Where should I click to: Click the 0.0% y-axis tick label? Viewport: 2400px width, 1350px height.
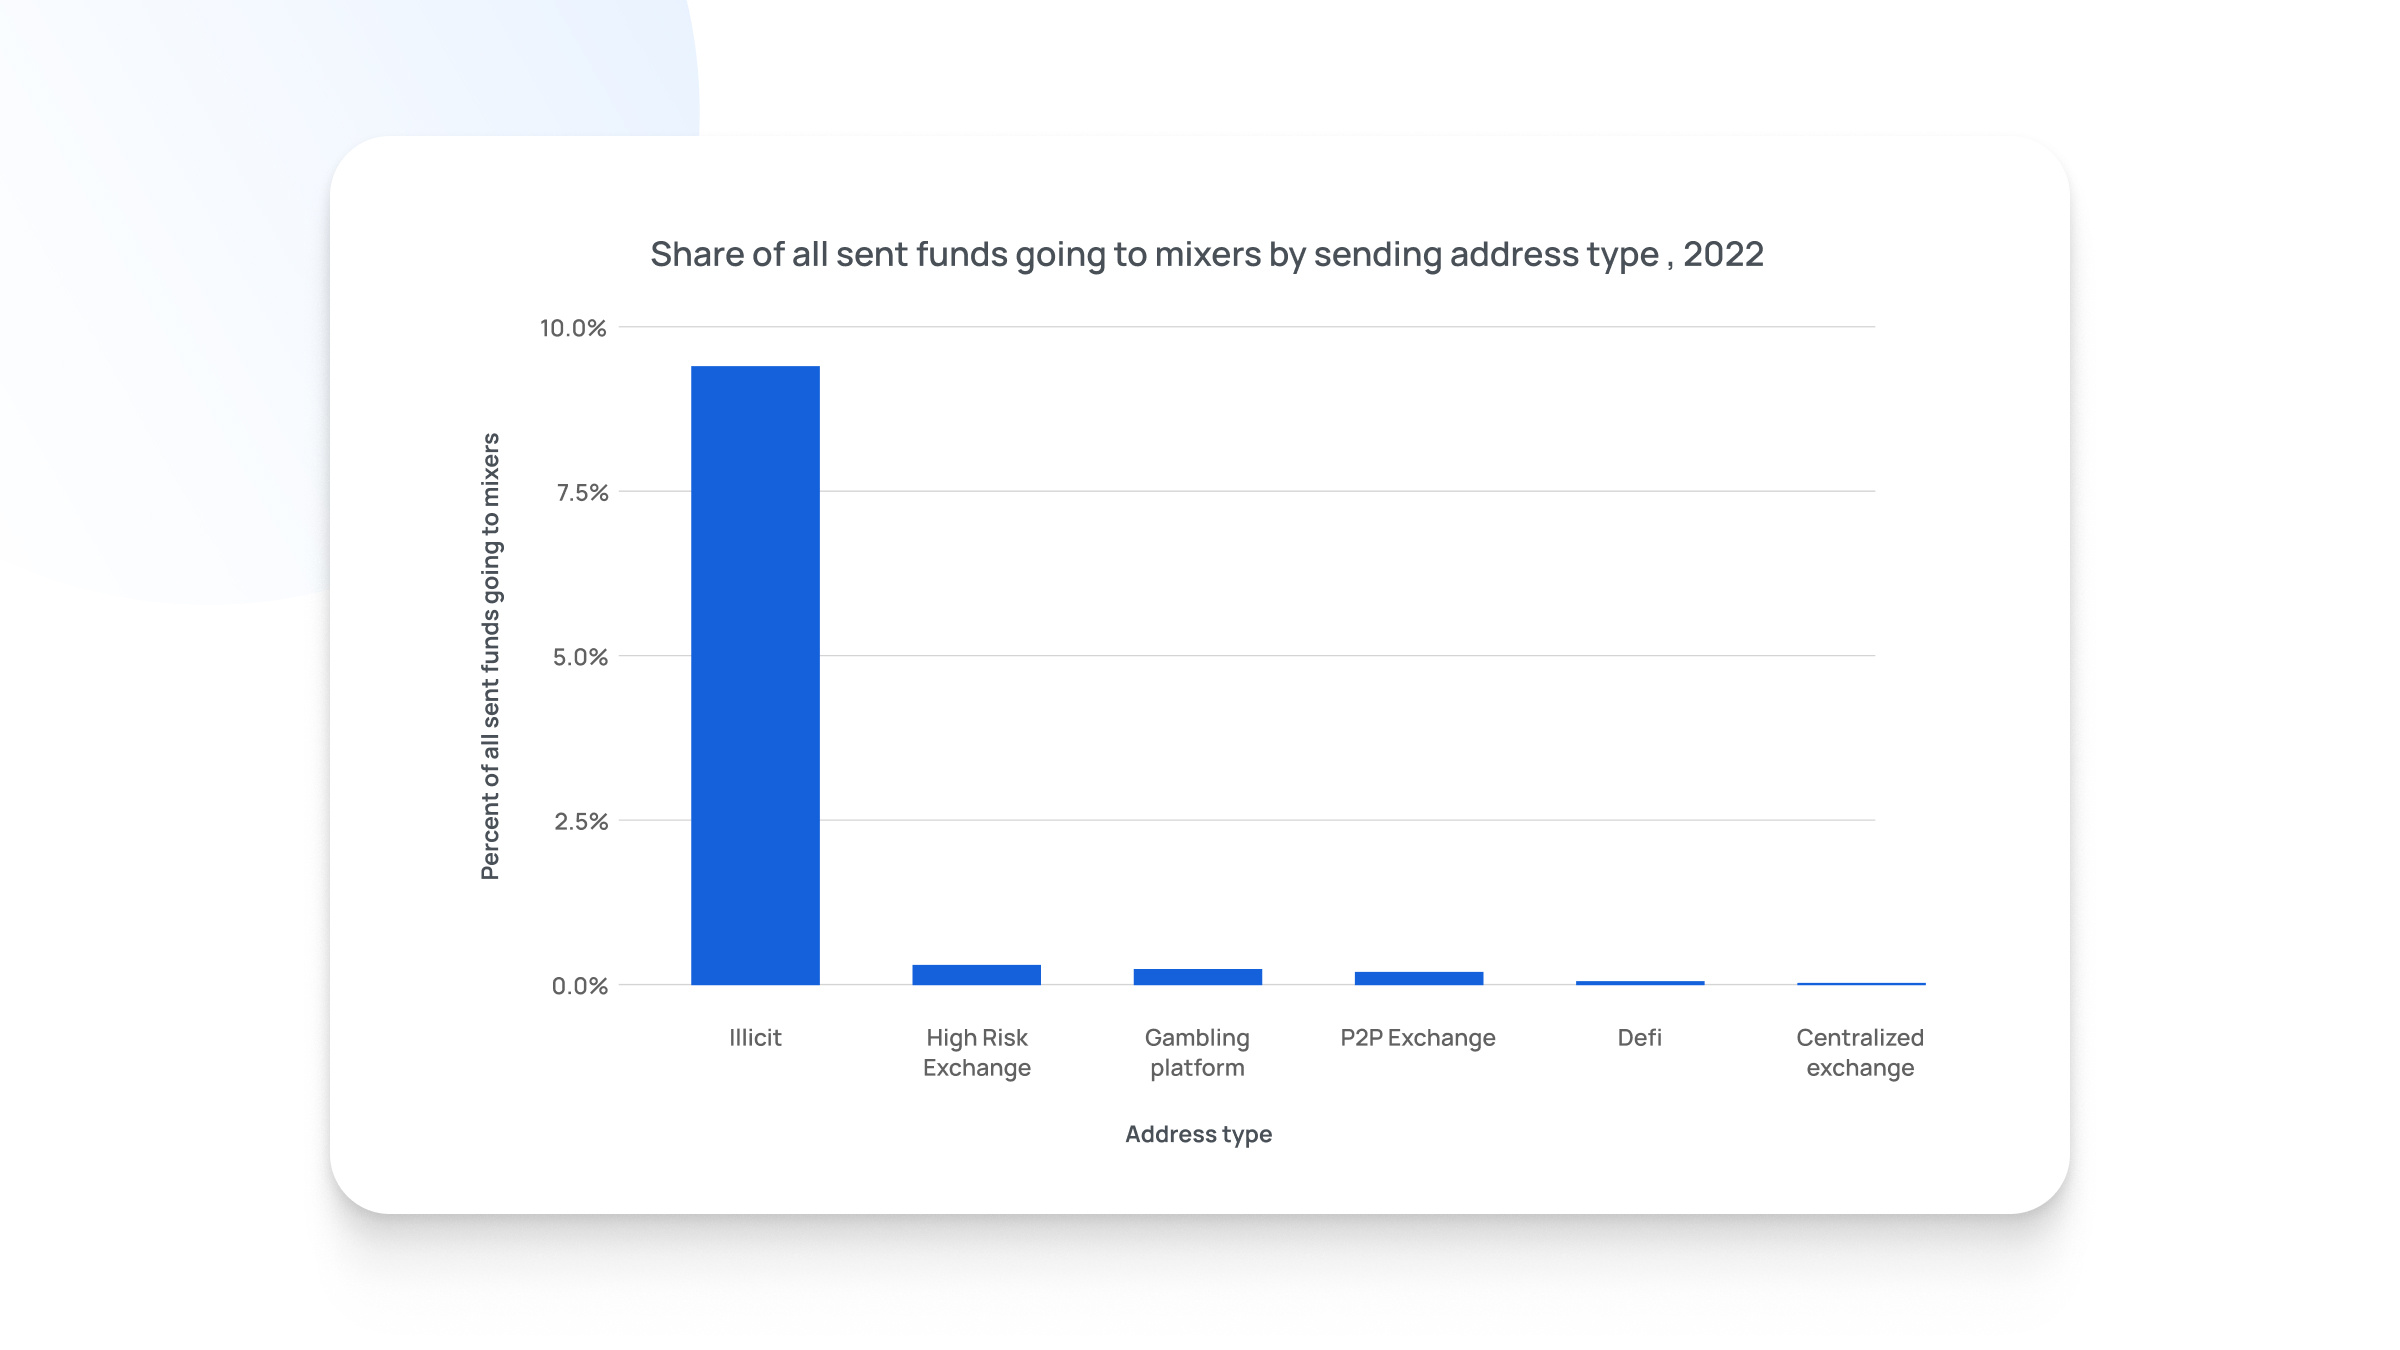coord(580,986)
